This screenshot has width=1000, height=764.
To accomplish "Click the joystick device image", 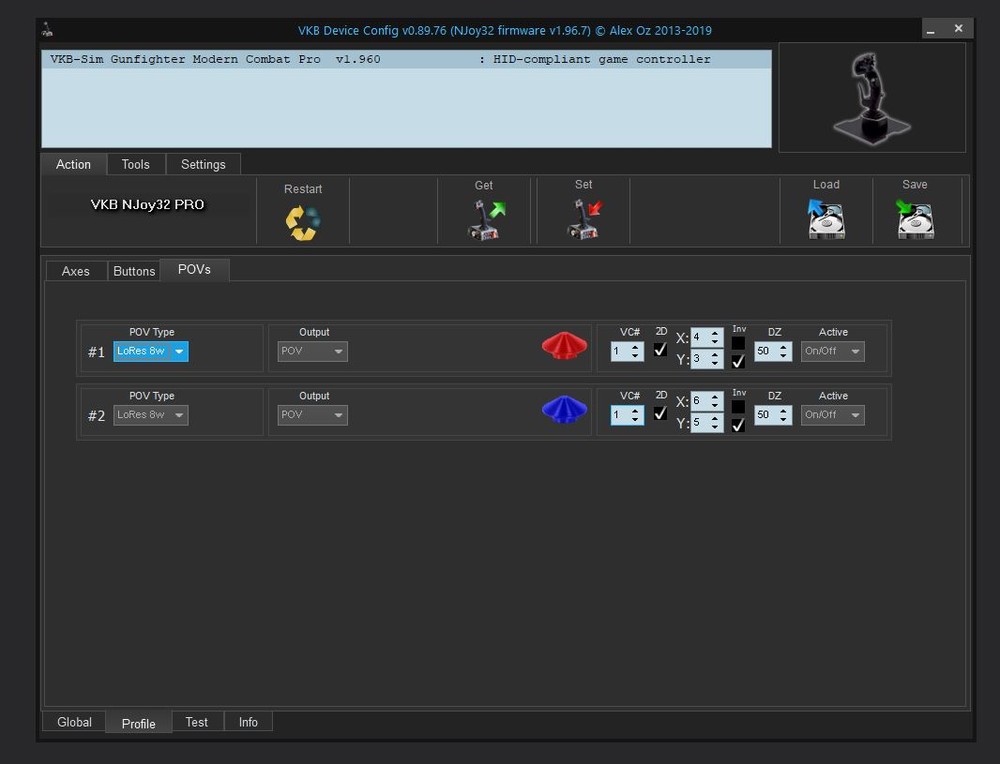I will [x=872, y=98].
